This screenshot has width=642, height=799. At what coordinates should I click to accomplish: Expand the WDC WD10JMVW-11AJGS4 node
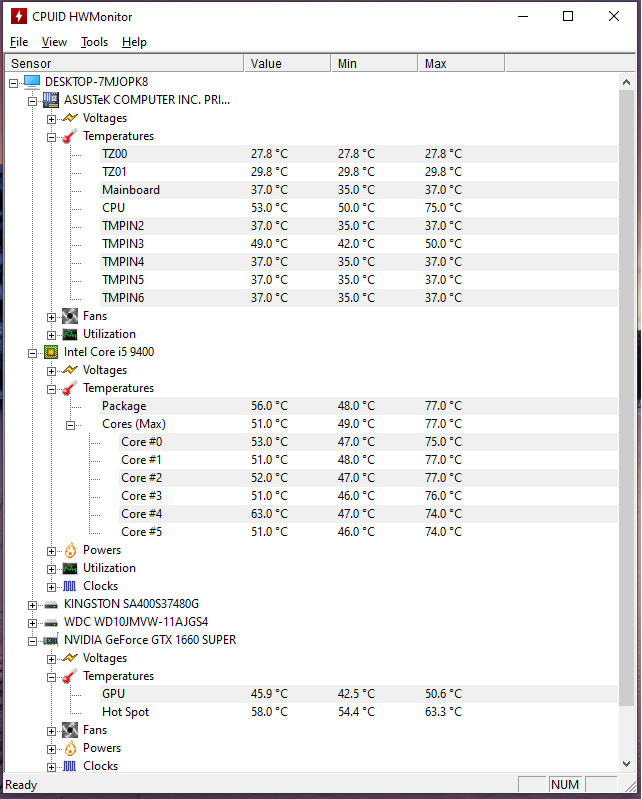[x=33, y=623]
